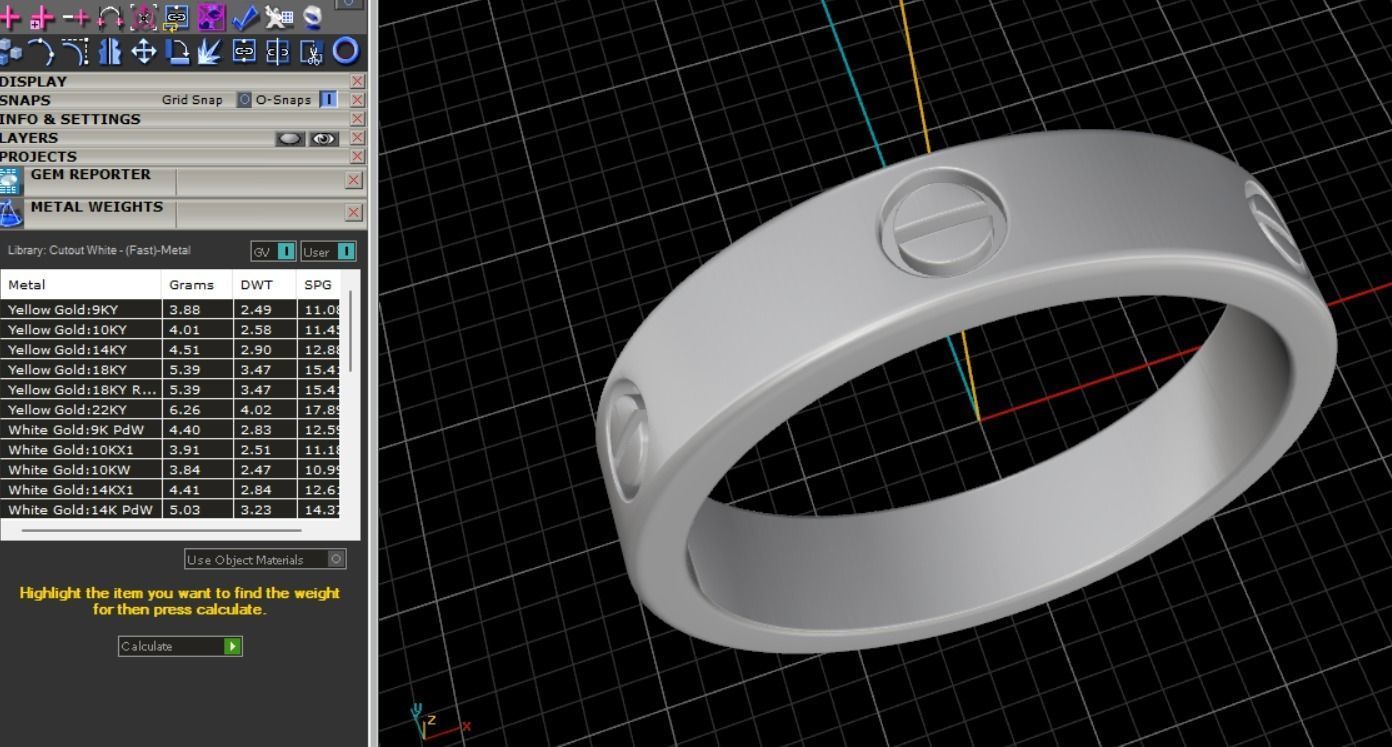Click the Metal Weights flask icon
Image resolution: width=1392 pixels, height=747 pixels.
tap(10, 213)
